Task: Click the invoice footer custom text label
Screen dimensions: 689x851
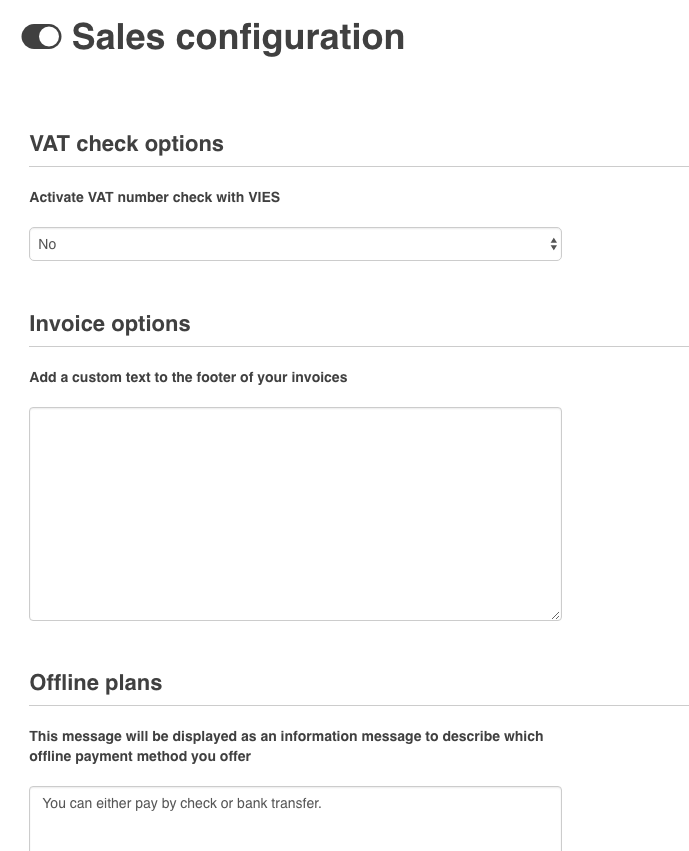Action: (188, 377)
